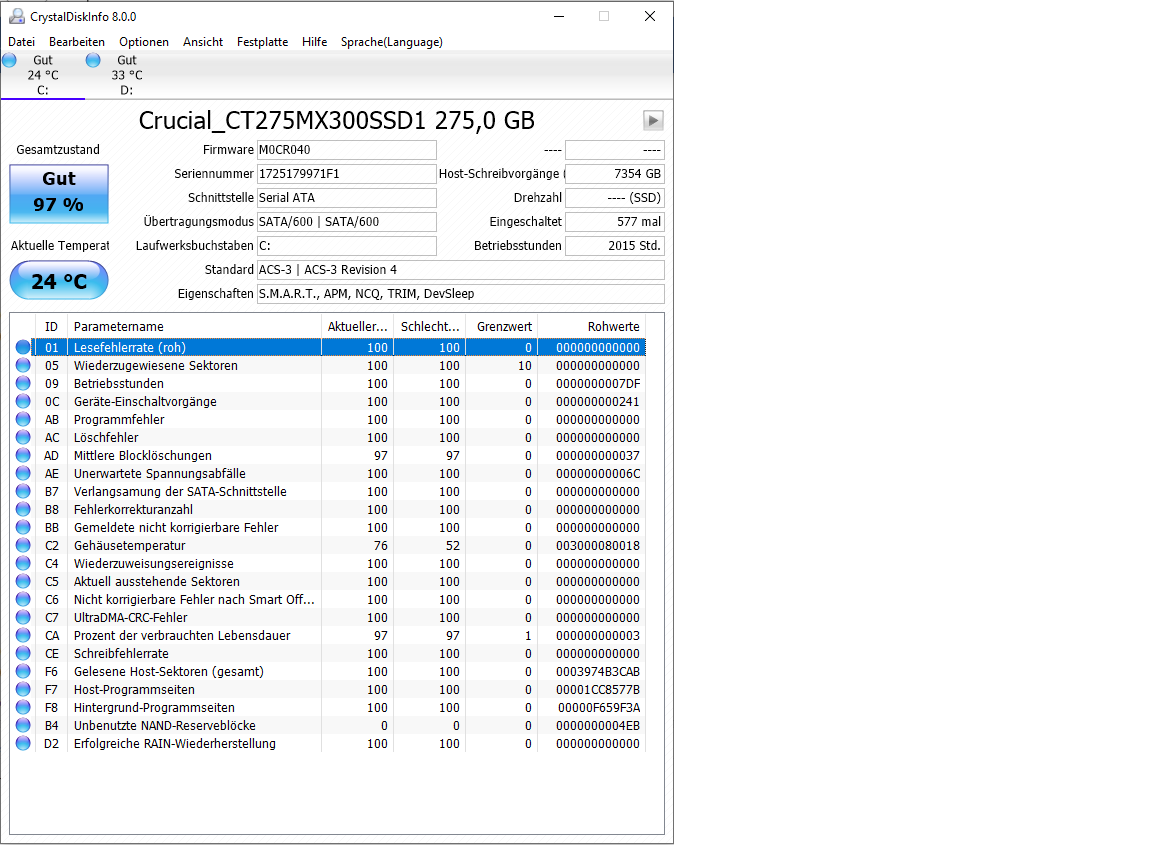Select the Nicht korrigierbare Fehler nach Smart Off row text
This screenshot has width=1152, height=845.
coord(194,600)
